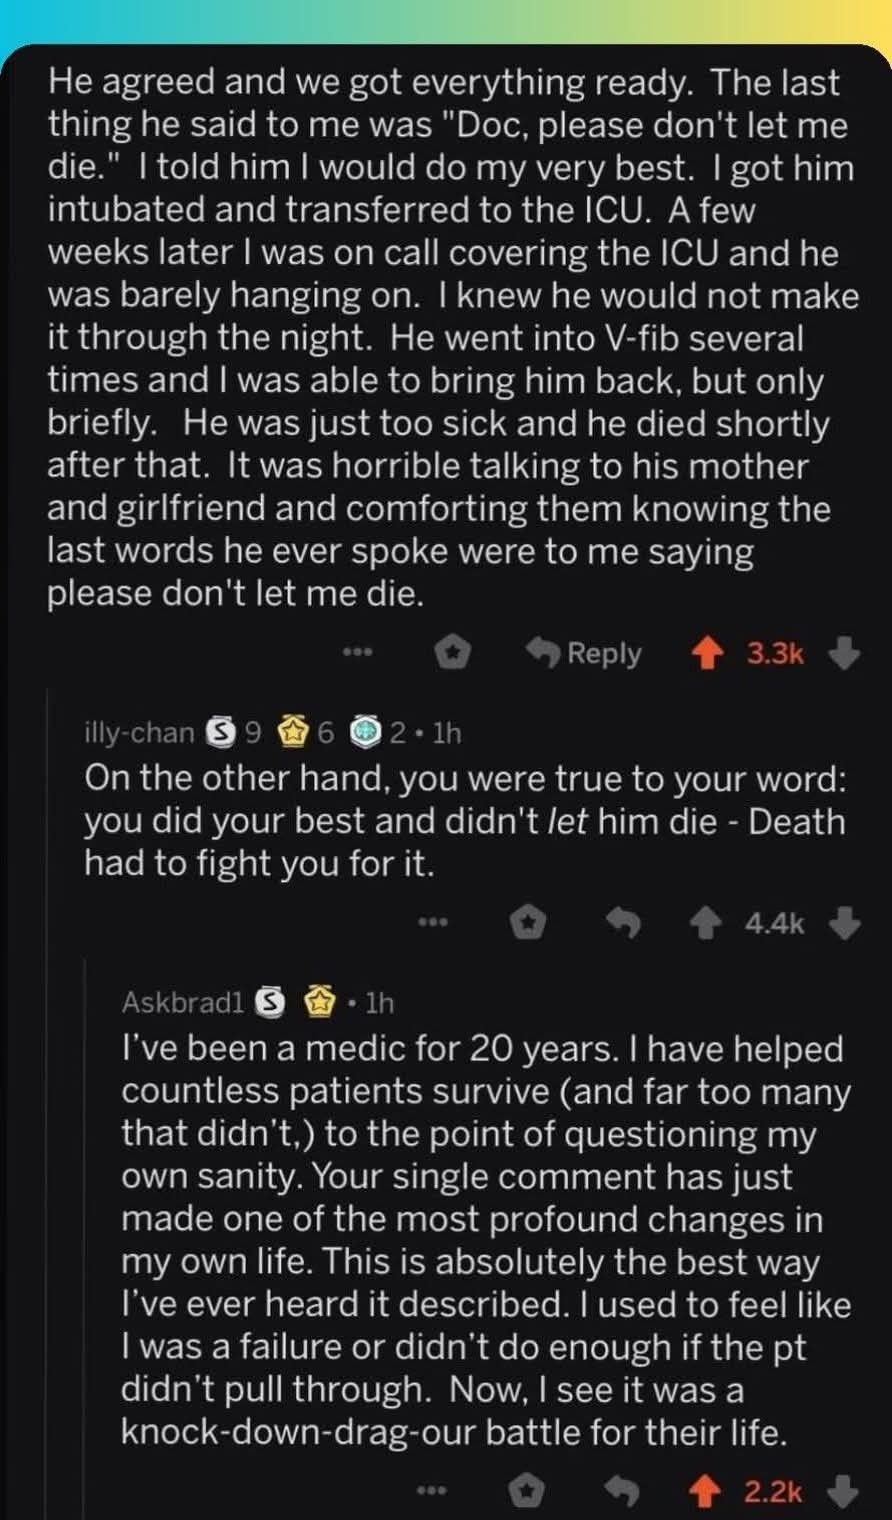
Task: Give an award to the 3.3k comment
Action: tap(452, 654)
